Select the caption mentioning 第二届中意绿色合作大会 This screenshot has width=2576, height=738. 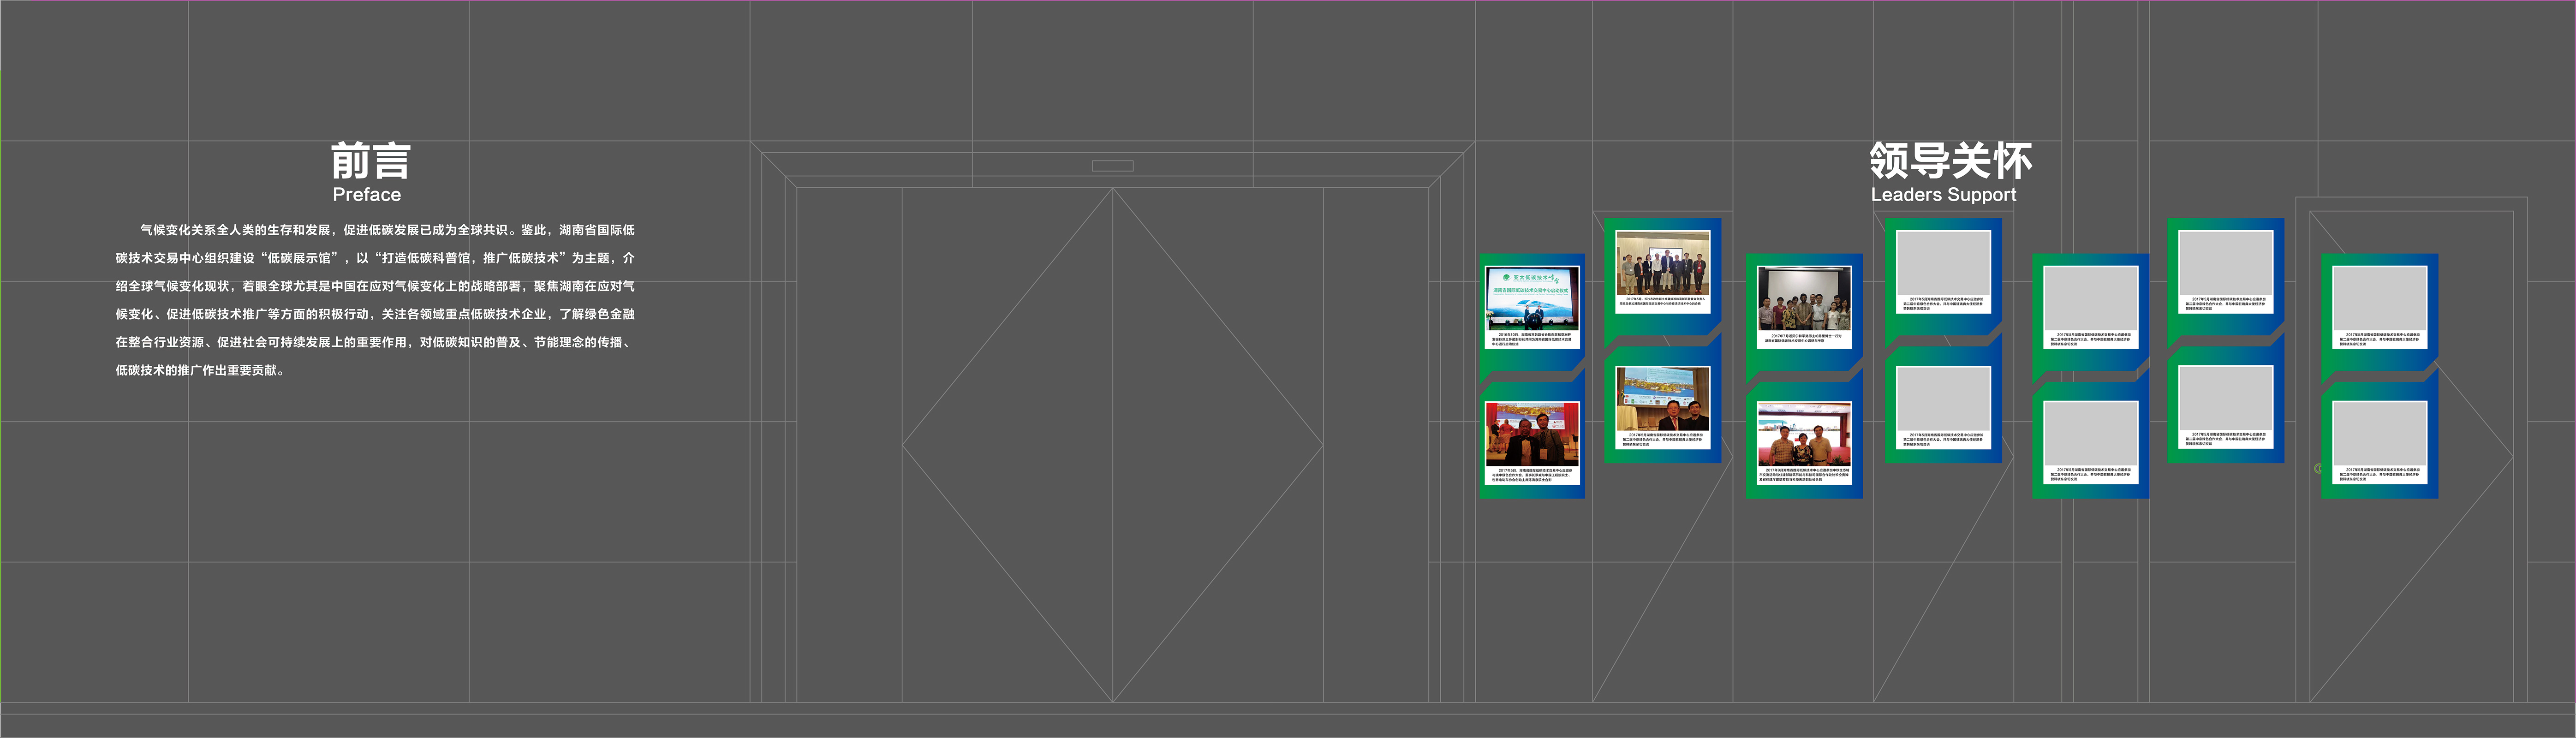1662,439
